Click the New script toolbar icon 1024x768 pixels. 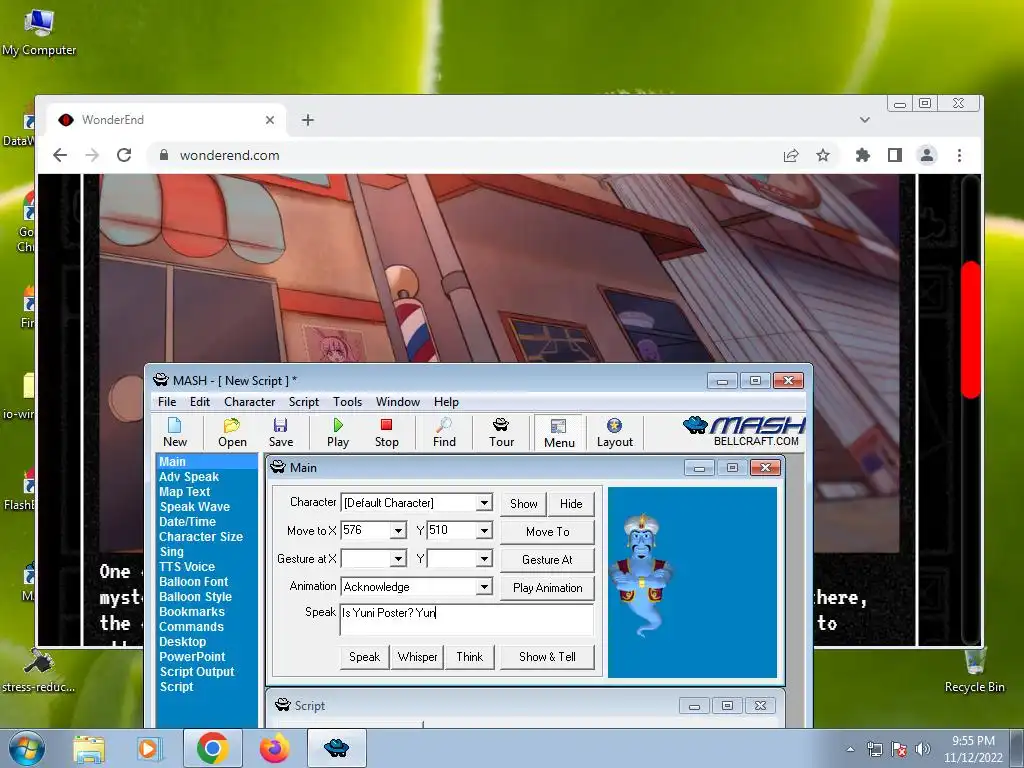click(174, 432)
